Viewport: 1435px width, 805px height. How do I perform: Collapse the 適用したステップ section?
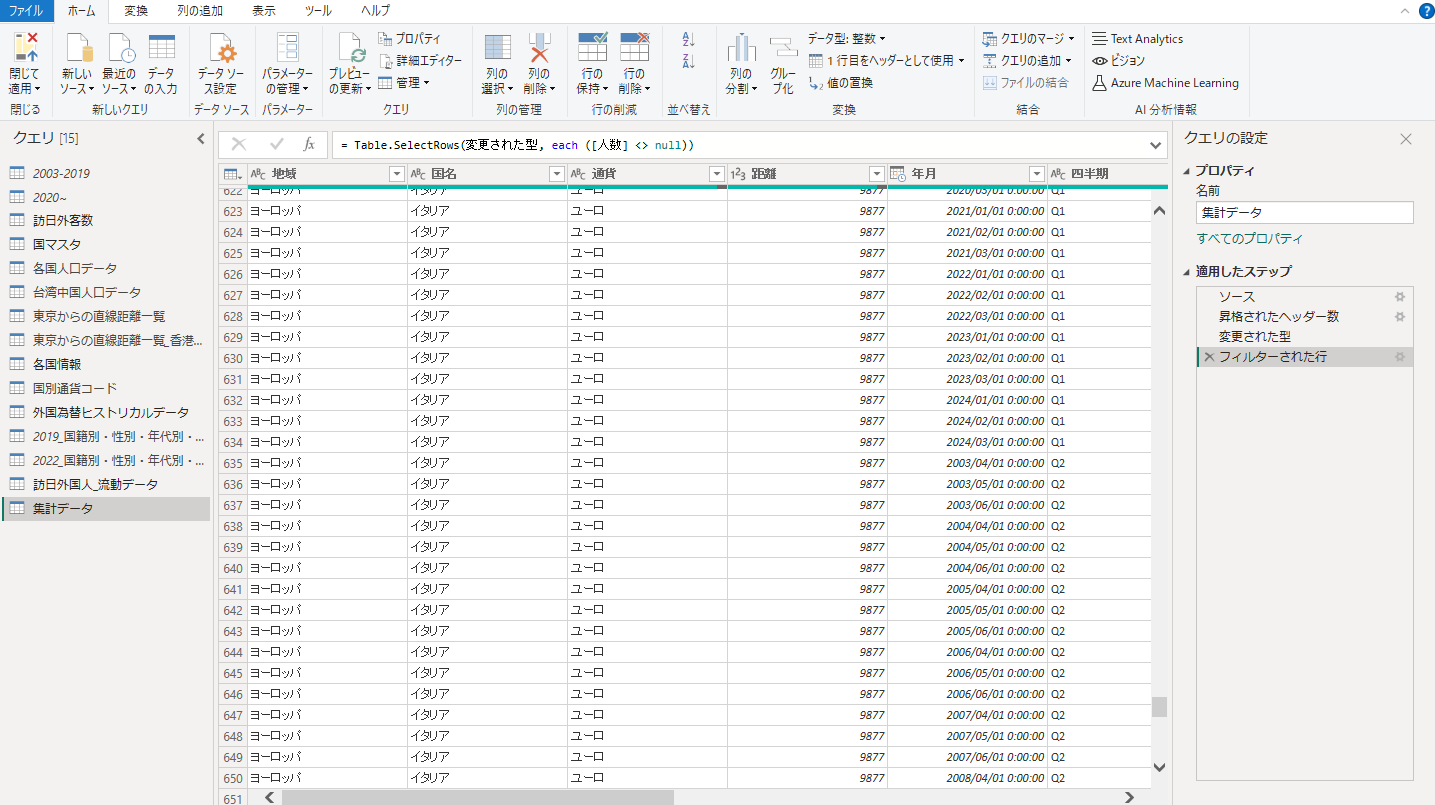[x=1188, y=272]
